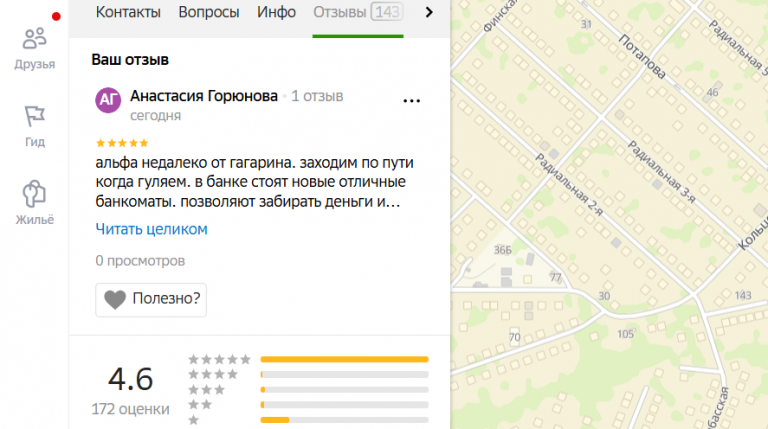Show more tabs with right chevron
The height and width of the screenshot is (429, 768).
pyautogui.click(x=429, y=12)
